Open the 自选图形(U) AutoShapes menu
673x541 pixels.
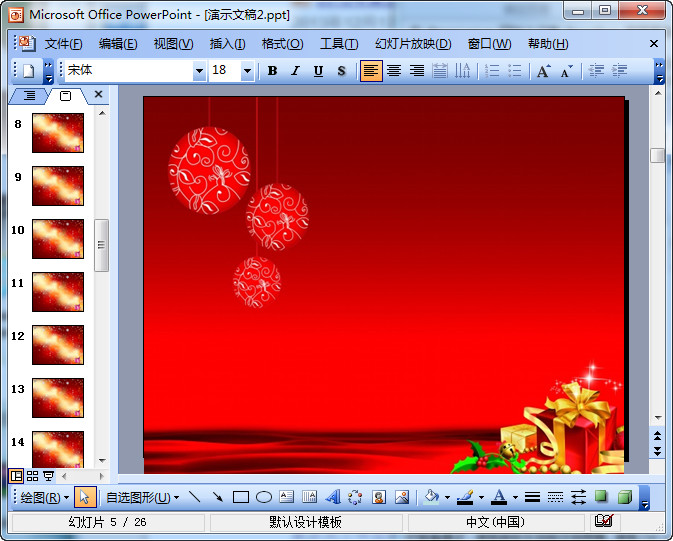pyautogui.click(x=142, y=498)
